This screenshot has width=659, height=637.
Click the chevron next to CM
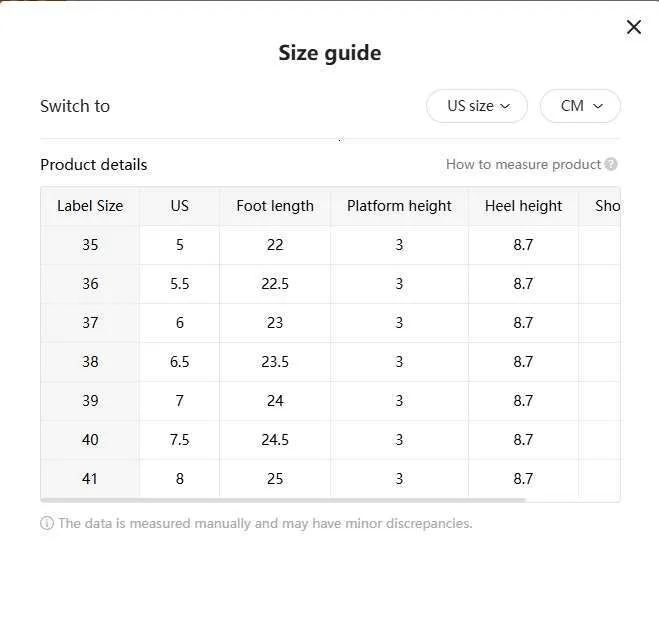click(598, 106)
